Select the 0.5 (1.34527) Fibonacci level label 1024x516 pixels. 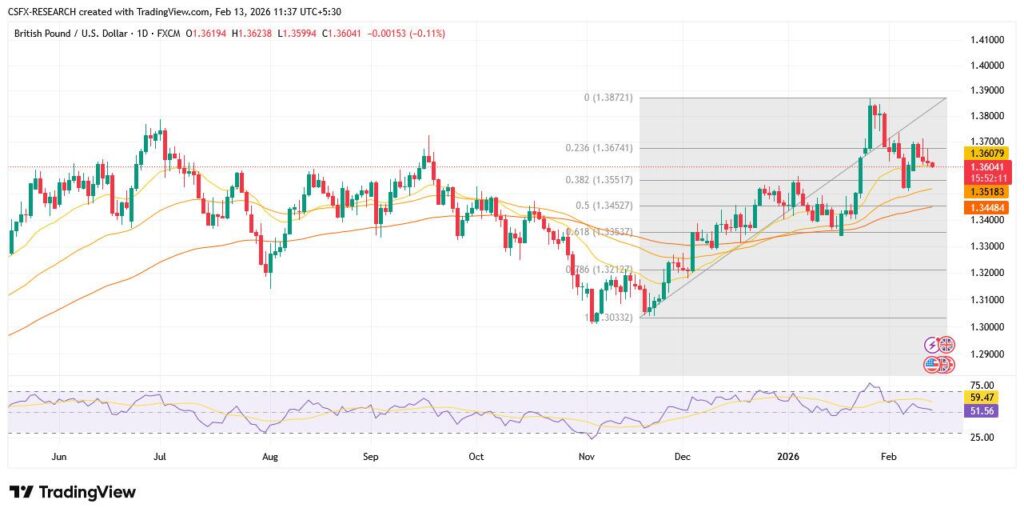pos(605,206)
